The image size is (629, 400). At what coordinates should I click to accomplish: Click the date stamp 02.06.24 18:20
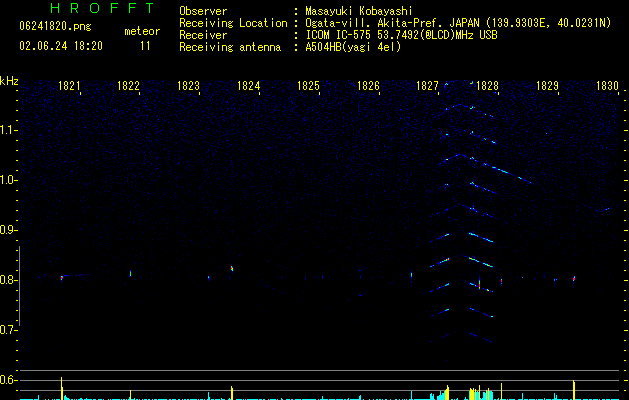[x=61, y=46]
